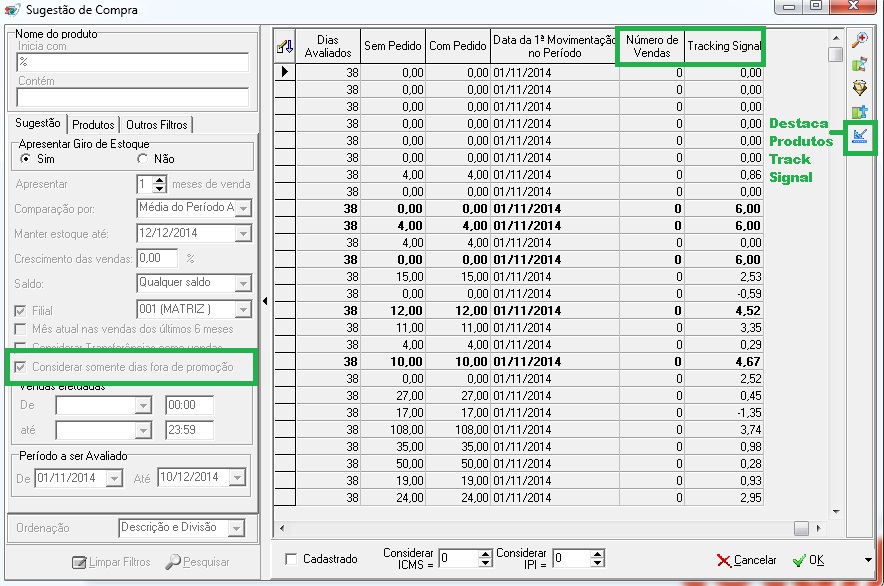
Task: Highlight Tracking Signal products via the ruler icon
Action: pos(860,136)
